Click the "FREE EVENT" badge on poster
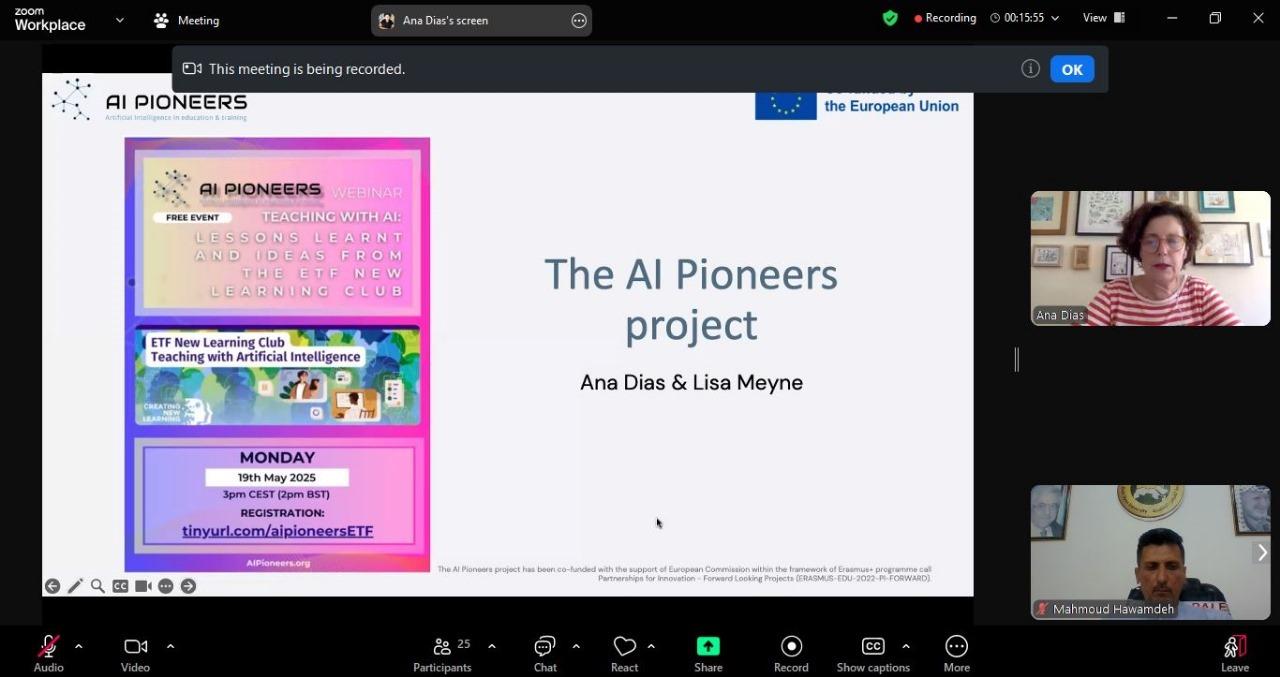Image resolution: width=1280 pixels, height=677 pixels. click(193, 217)
